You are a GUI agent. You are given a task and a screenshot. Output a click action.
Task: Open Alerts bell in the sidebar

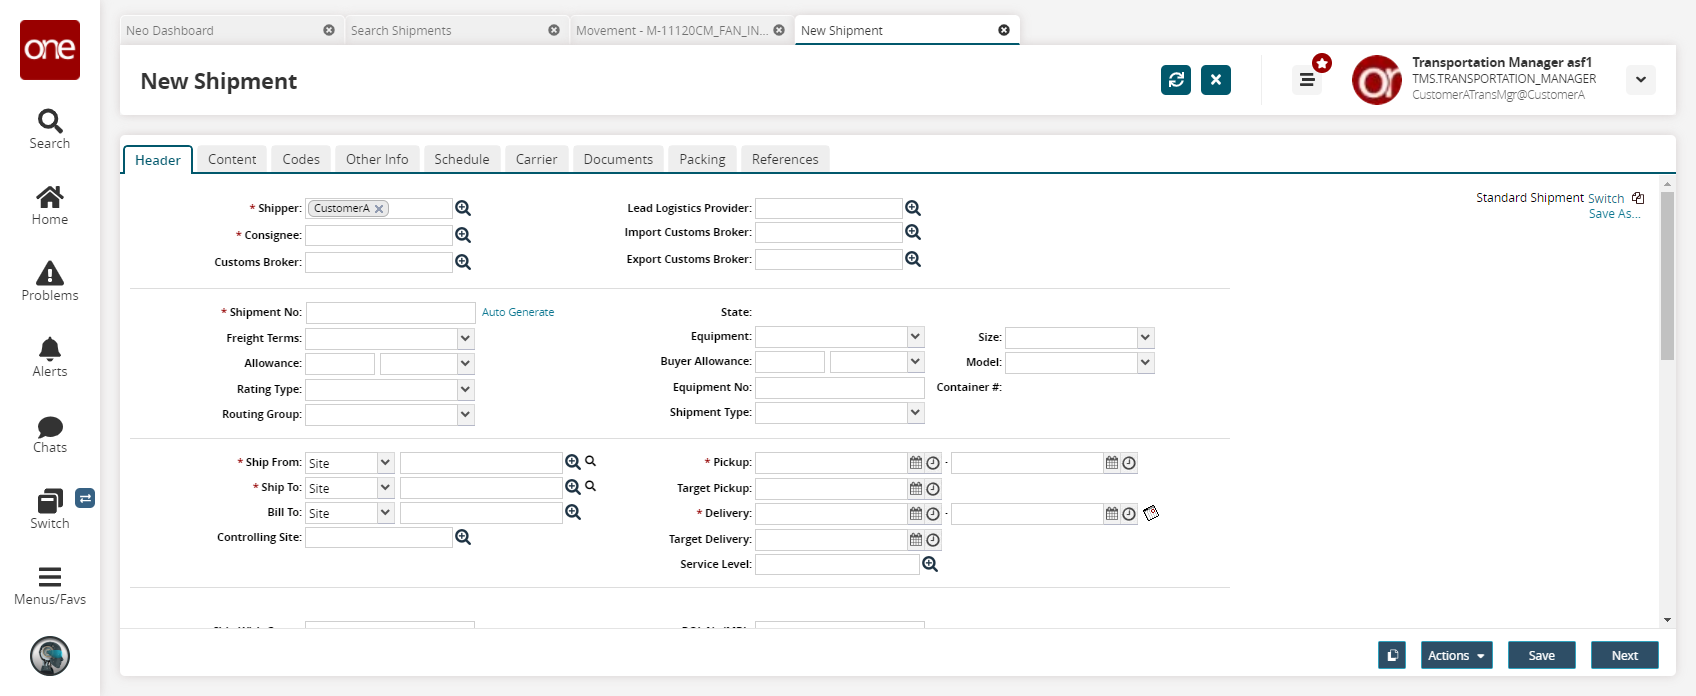coord(50,349)
